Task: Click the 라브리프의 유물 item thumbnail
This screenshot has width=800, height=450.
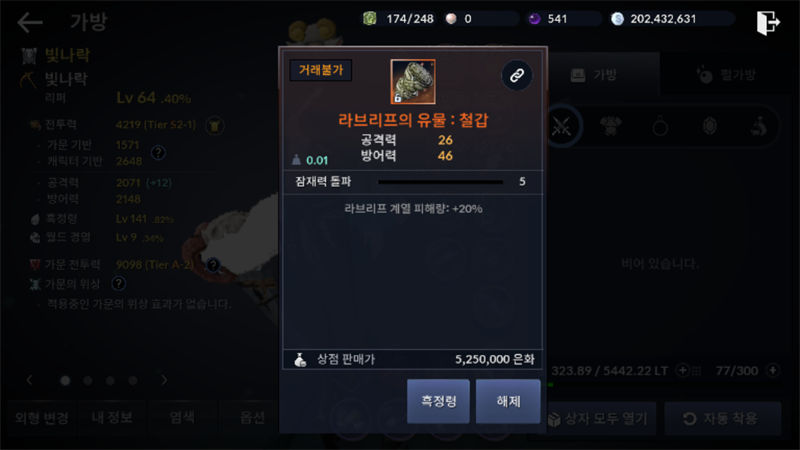Action: tap(413, 82)
